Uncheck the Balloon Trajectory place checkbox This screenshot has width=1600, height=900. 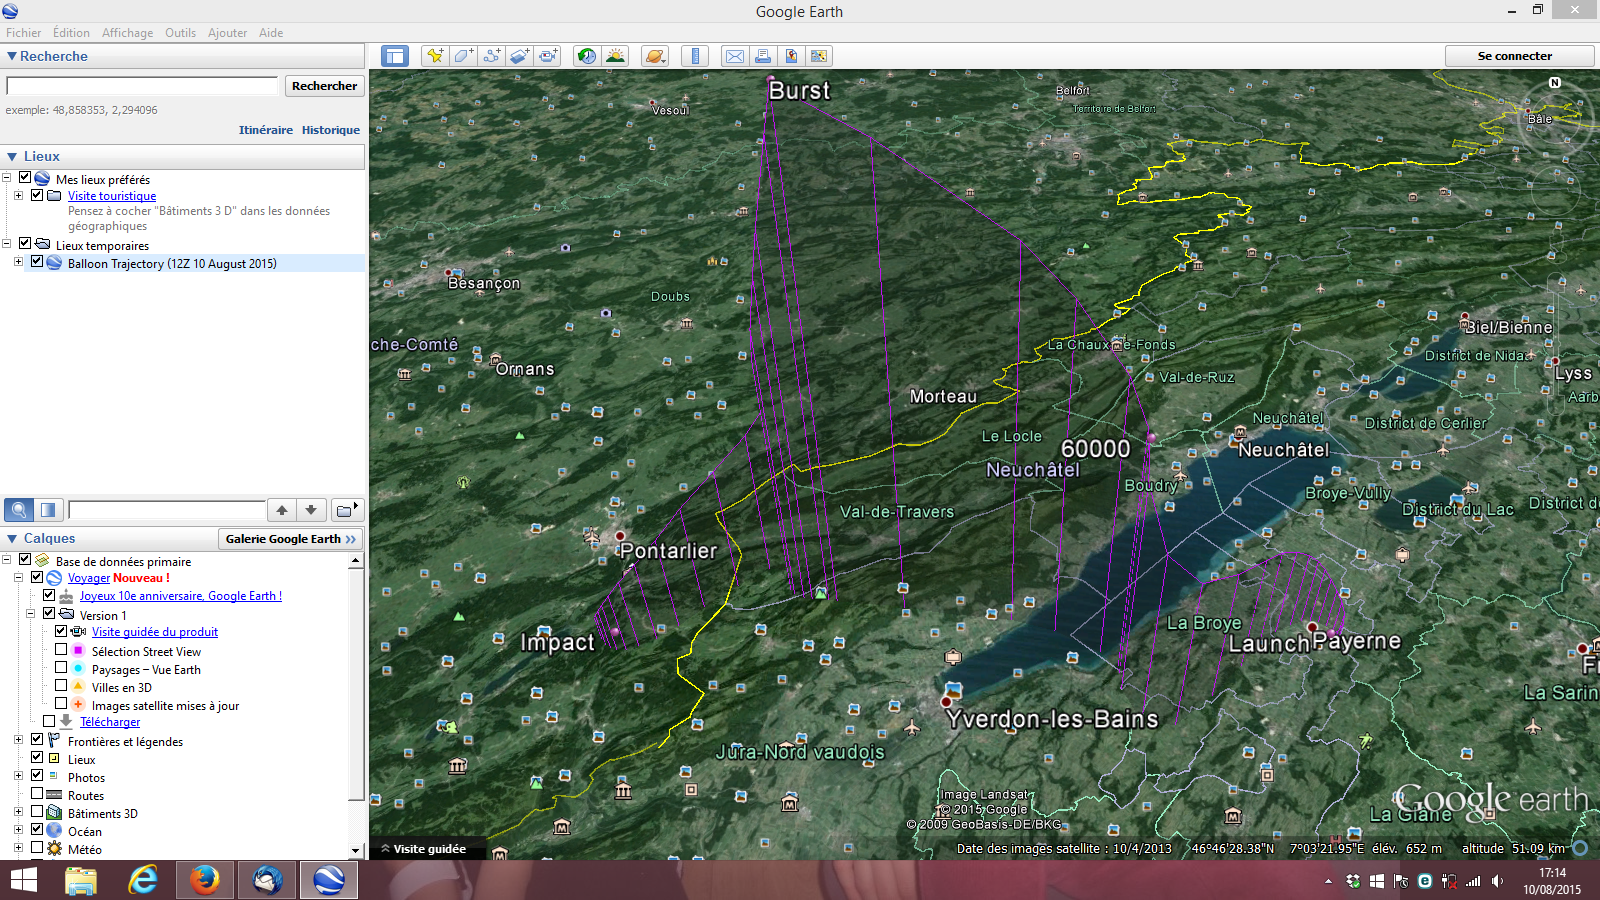coord(37,263)
